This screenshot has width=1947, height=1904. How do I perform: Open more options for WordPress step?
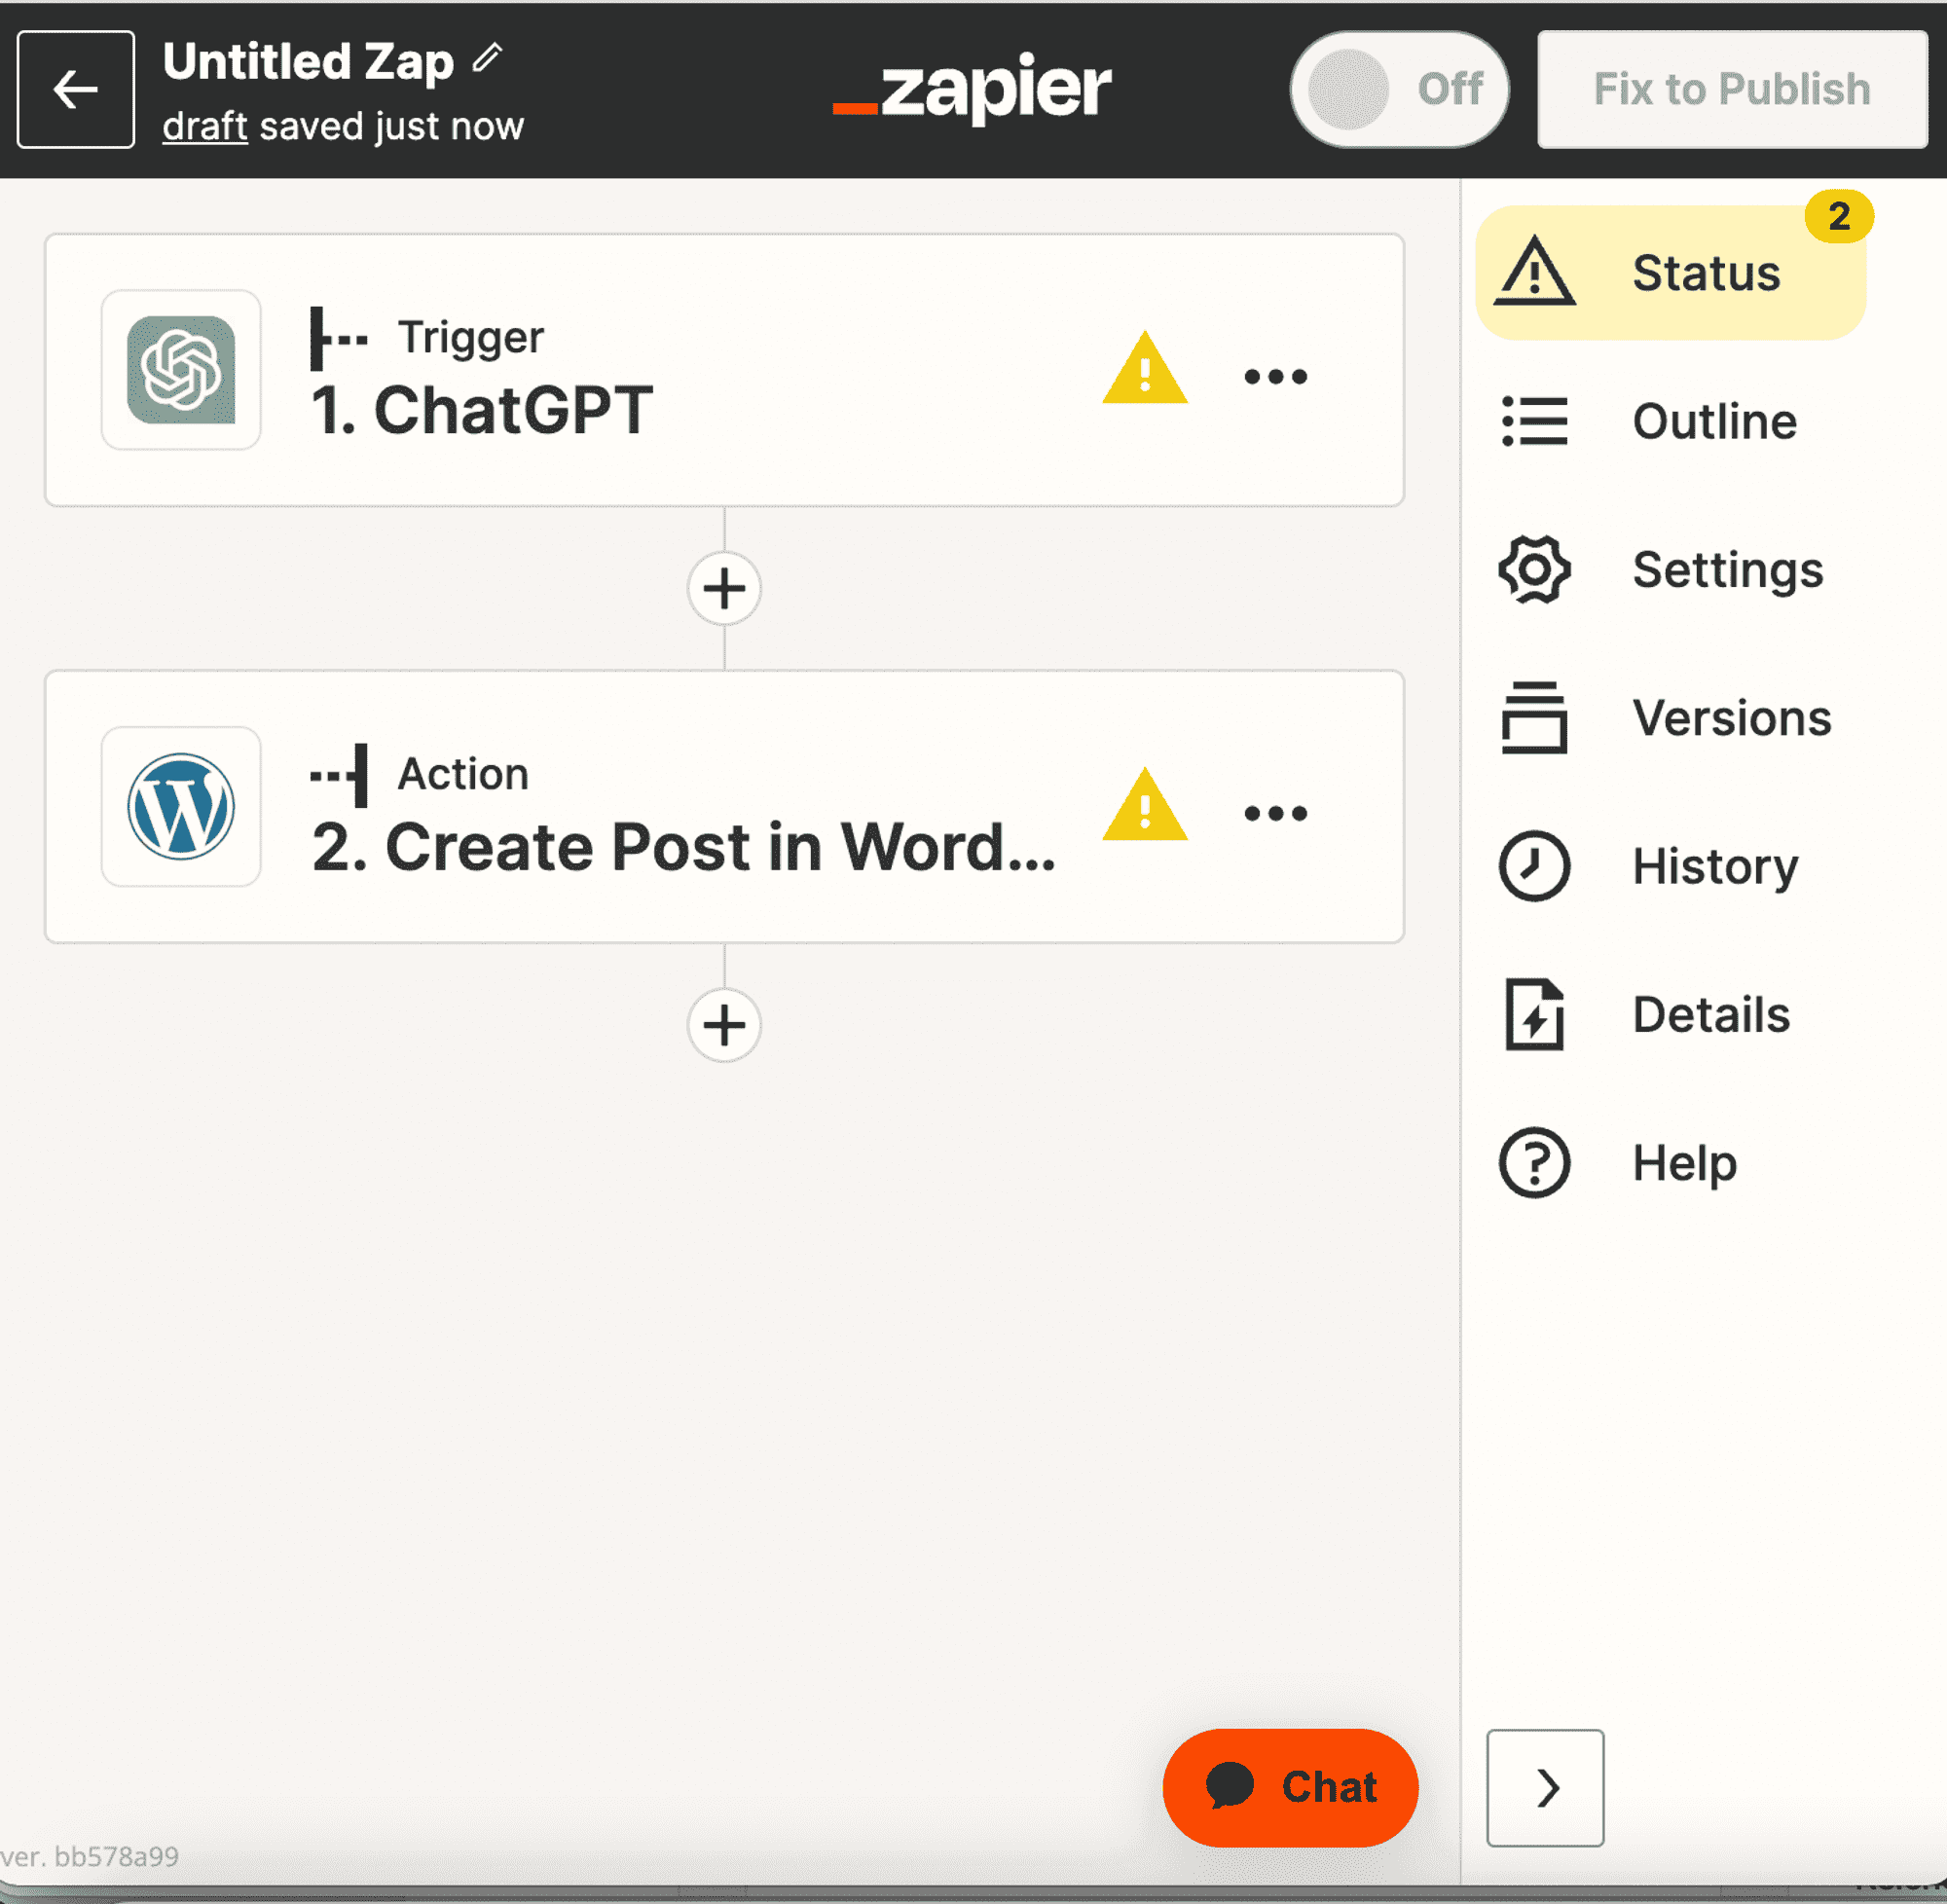coord(1276,814)
